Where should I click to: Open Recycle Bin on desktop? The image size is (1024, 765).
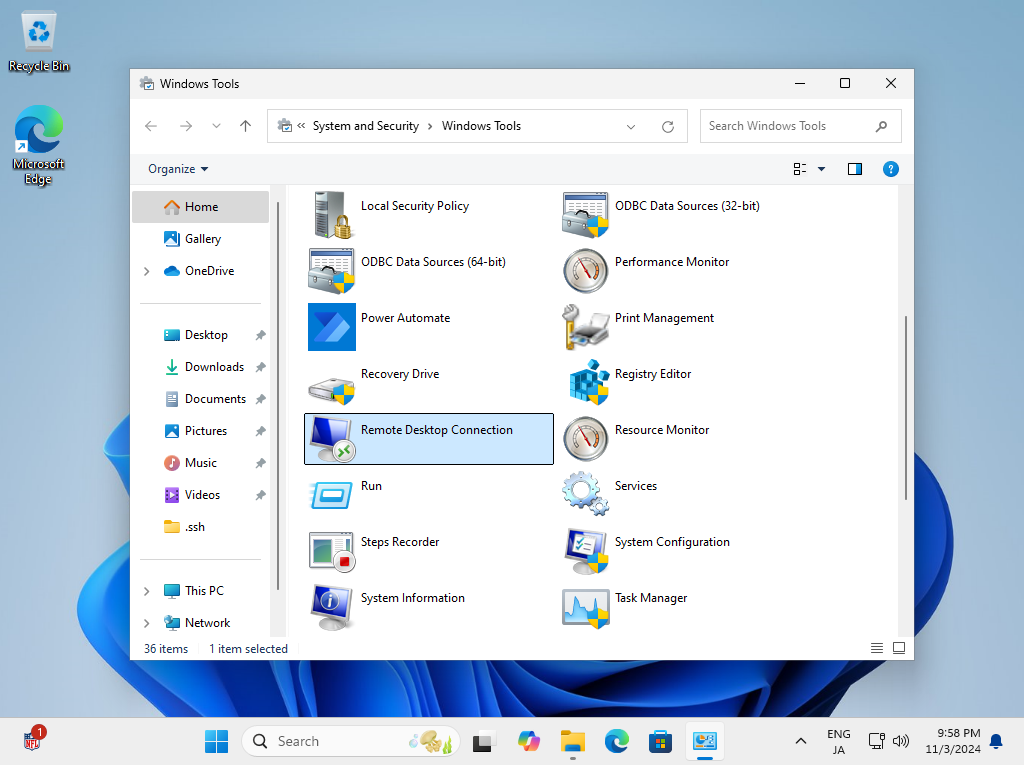point(39,42)
